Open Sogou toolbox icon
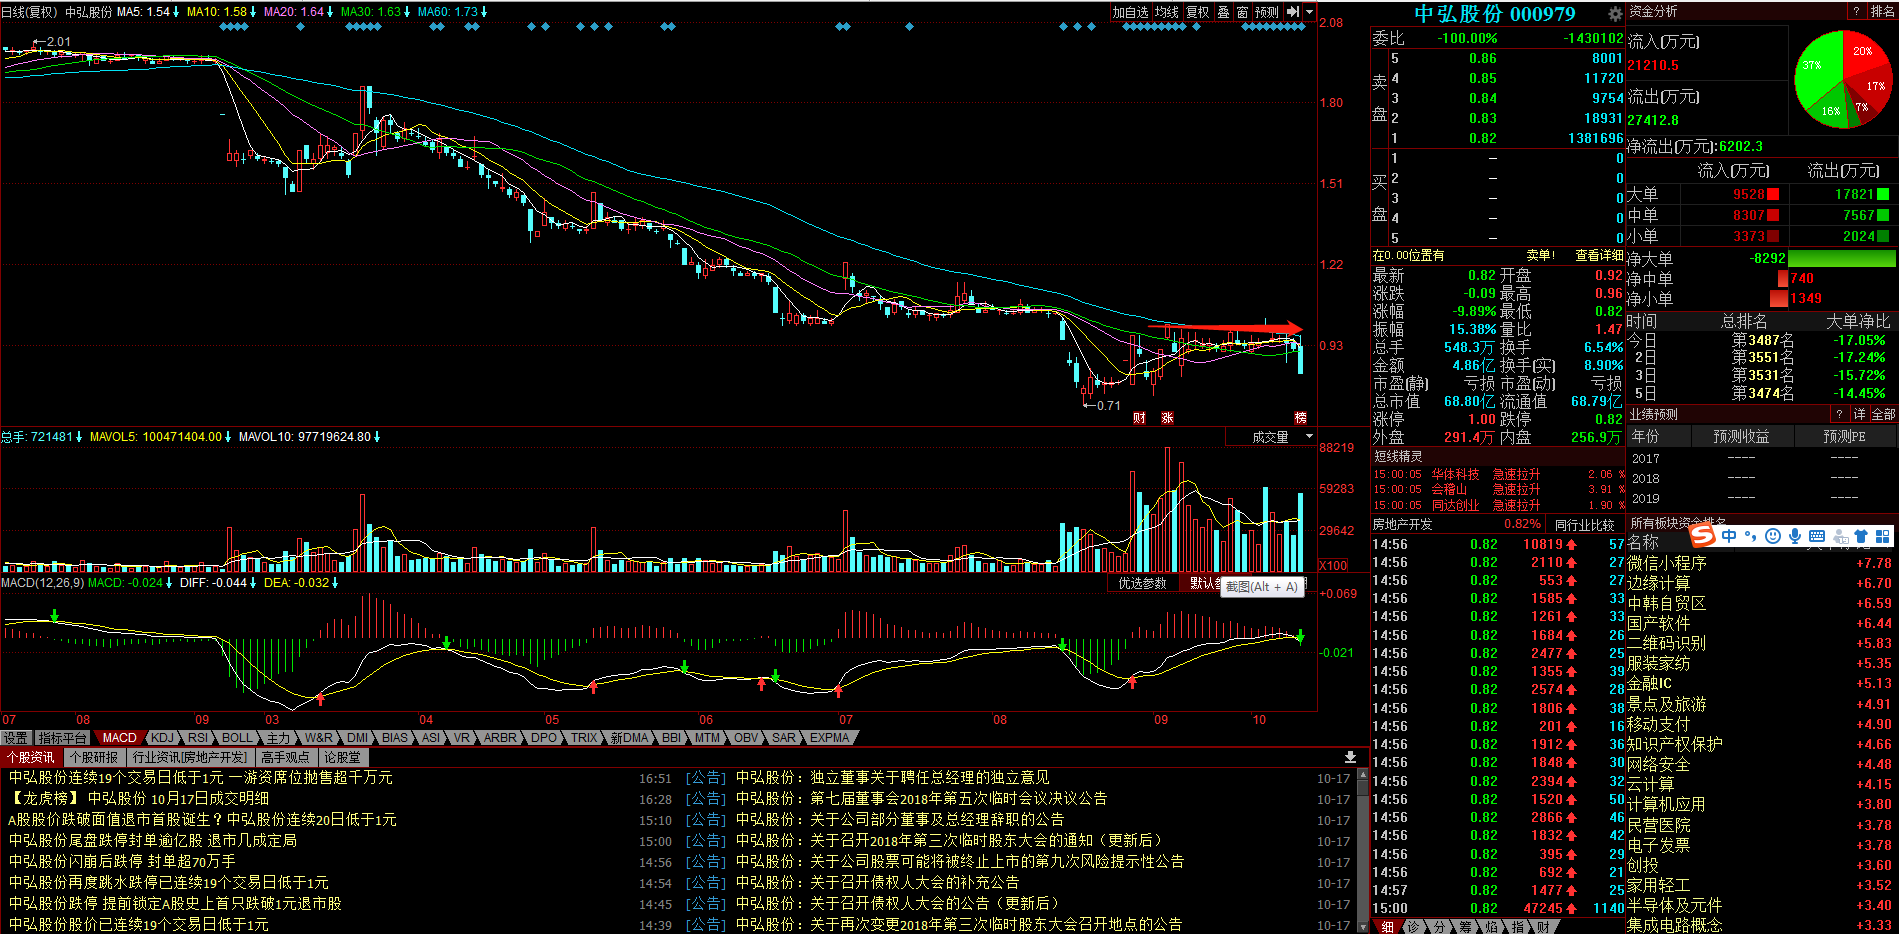The height and width of the screenshot is (934, 1899). pyautogui.click(x=1882, y=536)
